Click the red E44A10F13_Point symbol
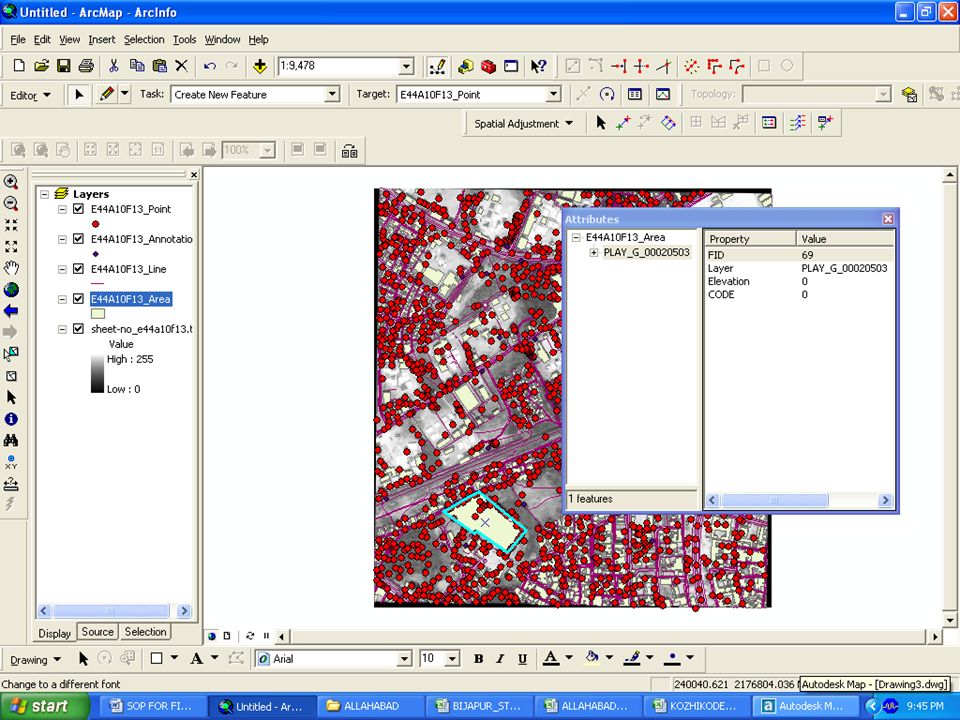This screenshot has width=960, height=720. coord(96,224)
